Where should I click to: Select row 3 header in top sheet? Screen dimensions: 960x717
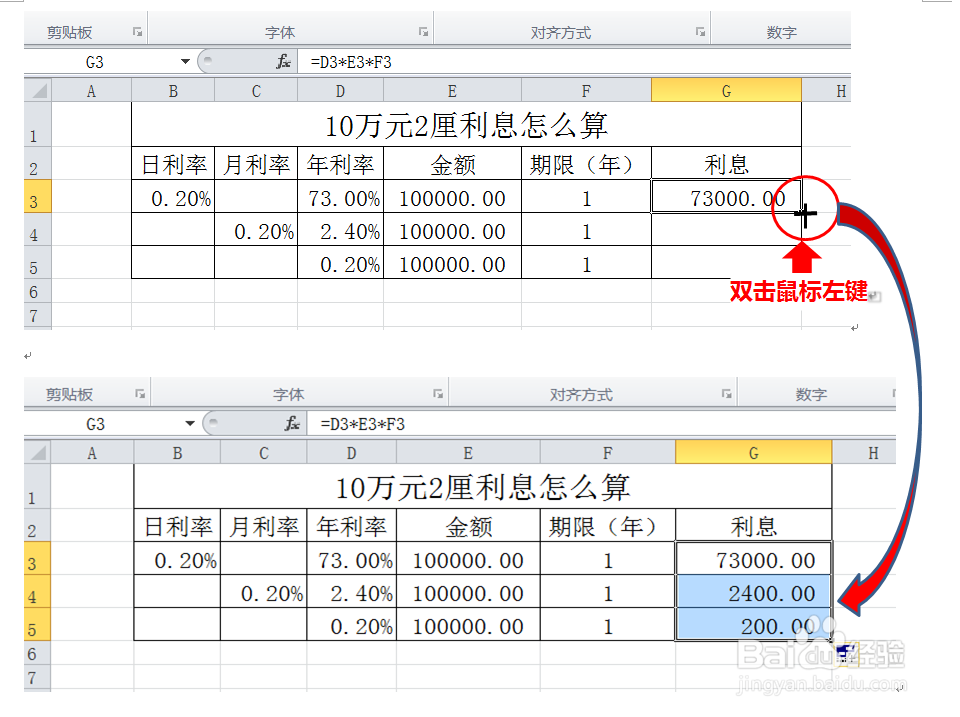coord(38,196)
